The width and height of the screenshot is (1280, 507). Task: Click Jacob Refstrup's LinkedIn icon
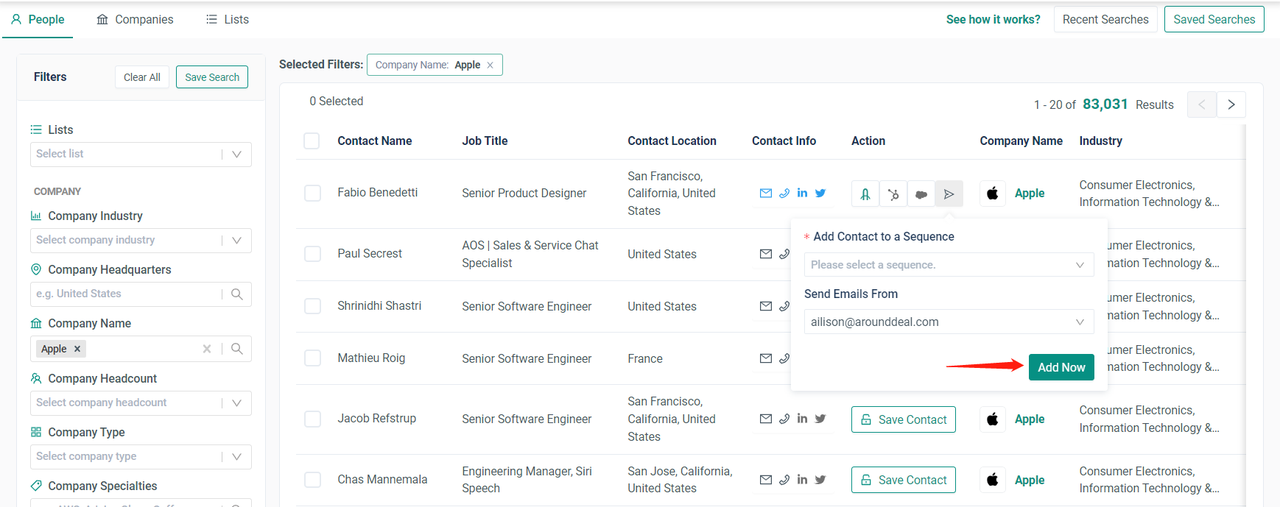coord(802,419)
